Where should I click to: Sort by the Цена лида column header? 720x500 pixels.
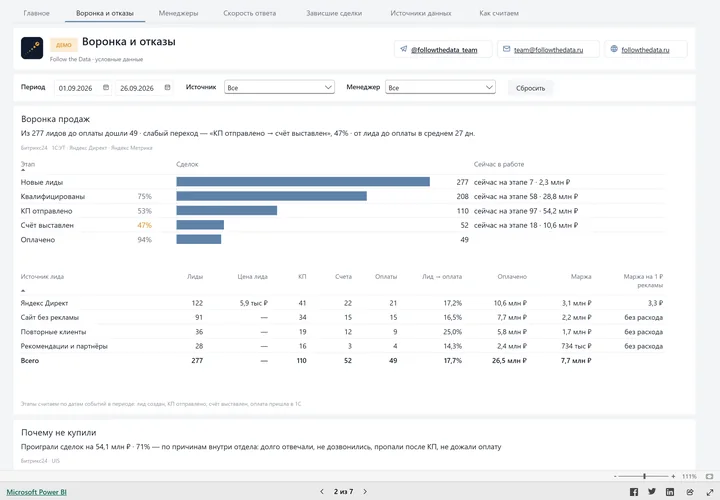click(x=253, y=276)
